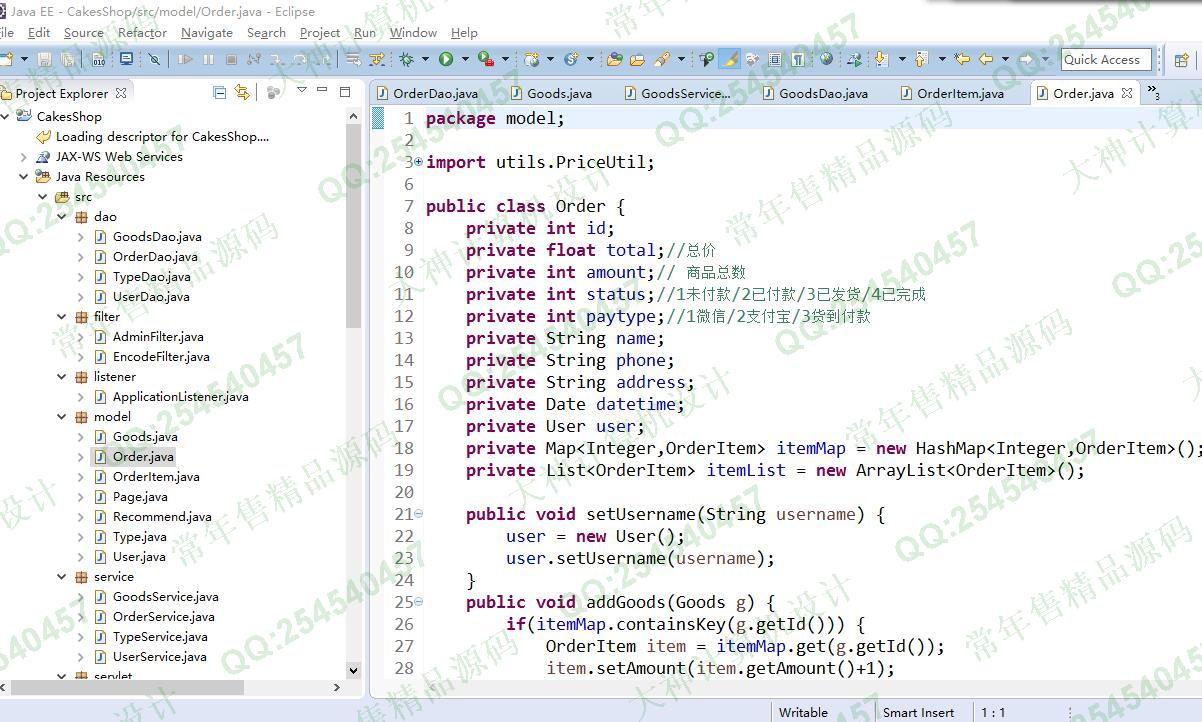The image size is (1202, 722).
Task: Click the Save All toolbar icon
Action: click(x=66, y=60)
